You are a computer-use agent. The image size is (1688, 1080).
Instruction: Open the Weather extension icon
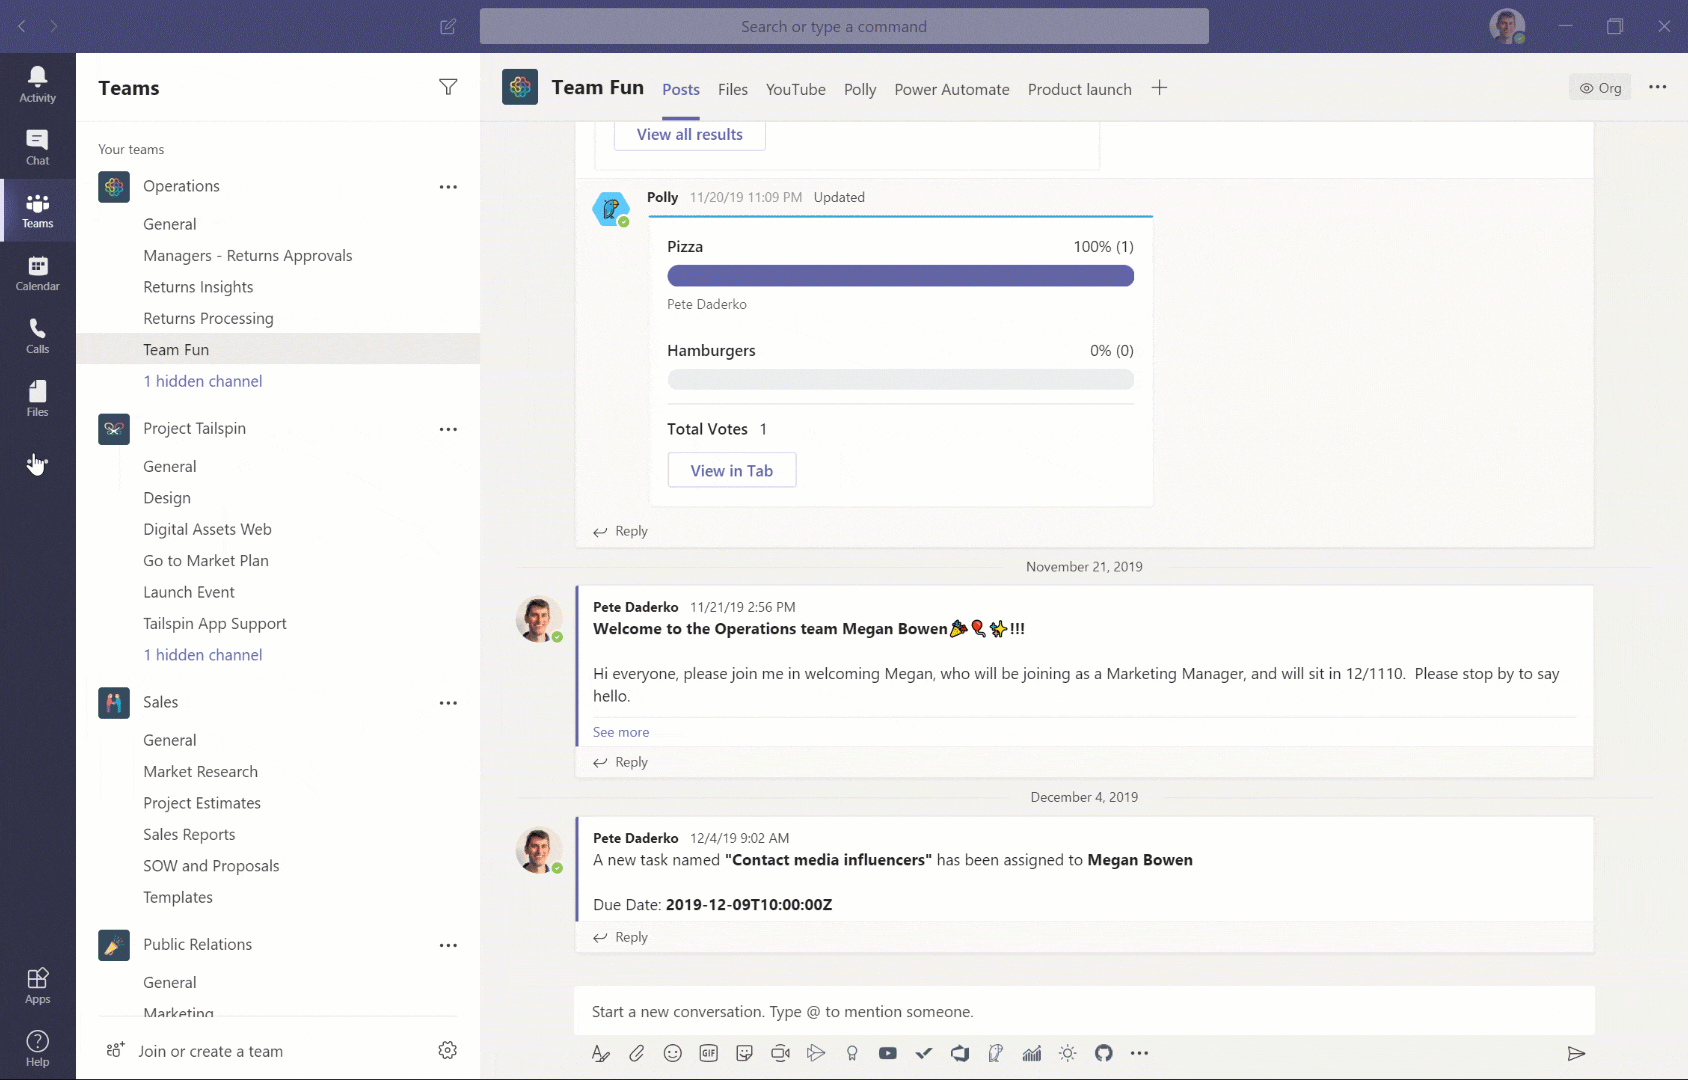[1068, 1053]
